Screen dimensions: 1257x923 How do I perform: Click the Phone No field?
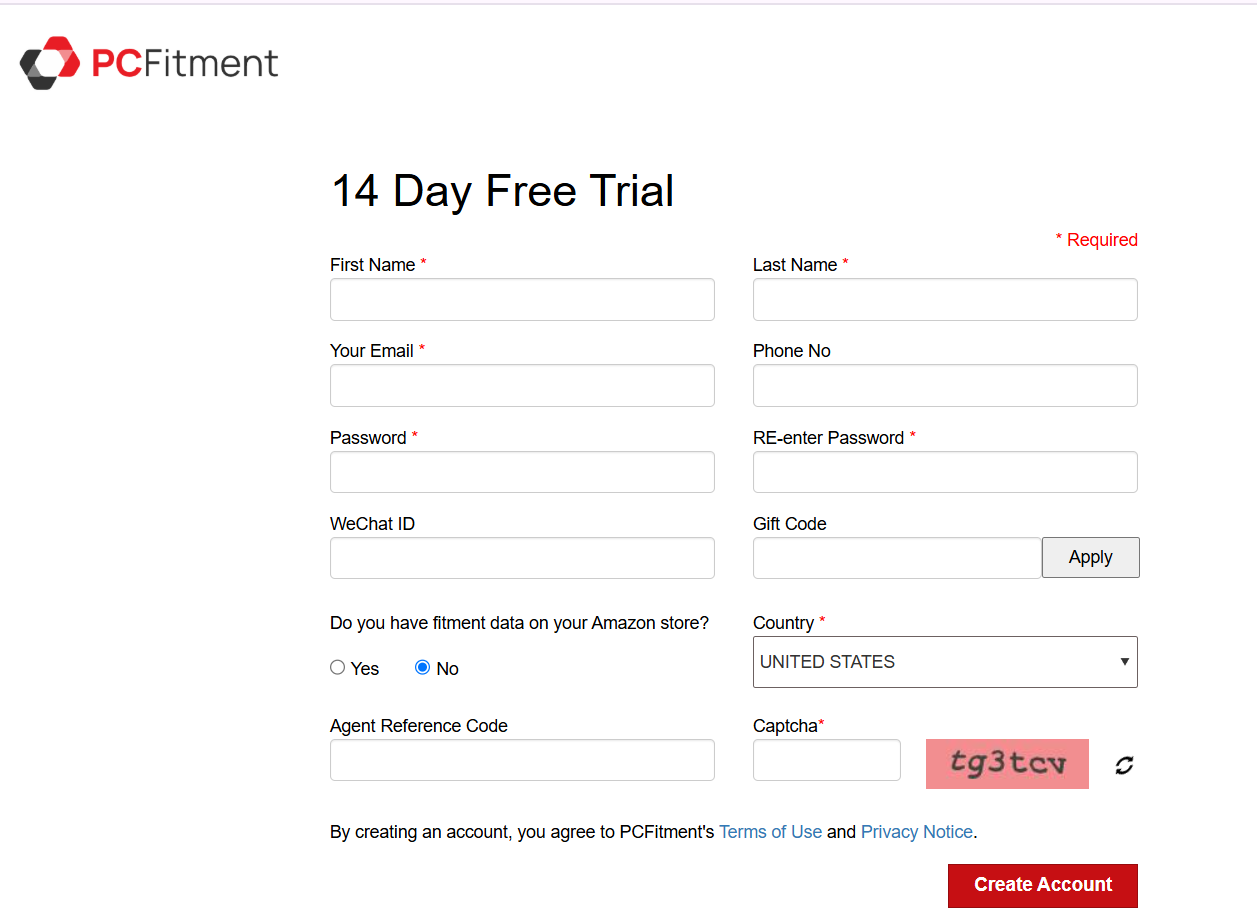[x=945, y=386]
